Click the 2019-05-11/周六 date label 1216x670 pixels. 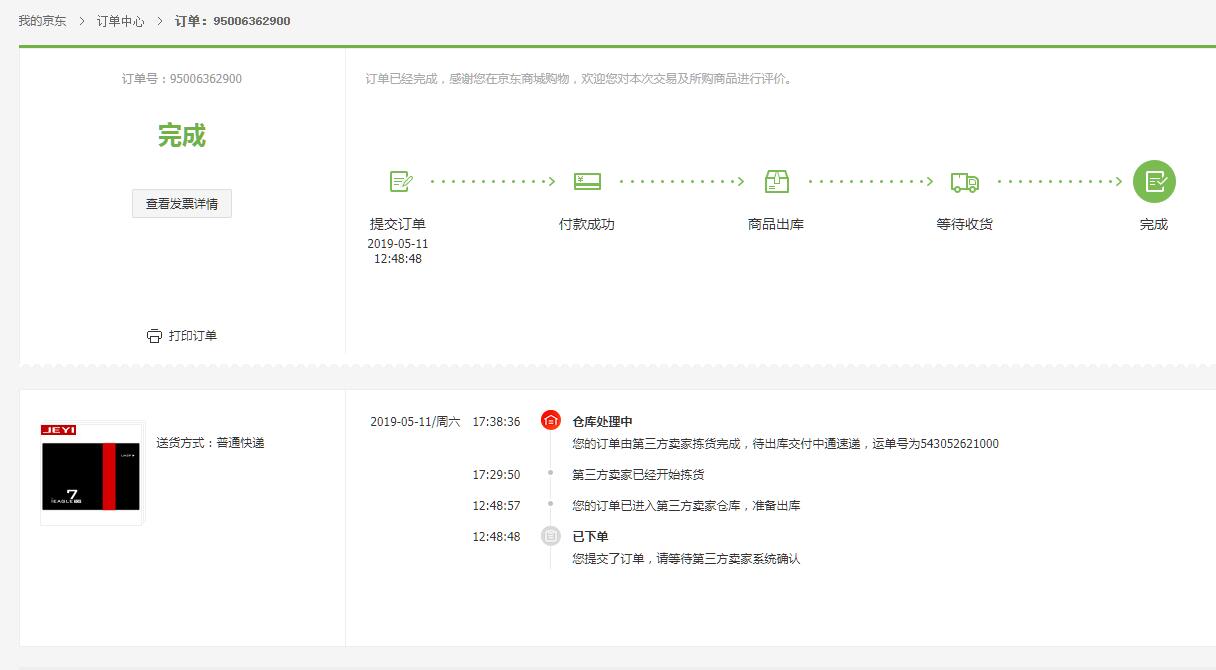[415, 422]
